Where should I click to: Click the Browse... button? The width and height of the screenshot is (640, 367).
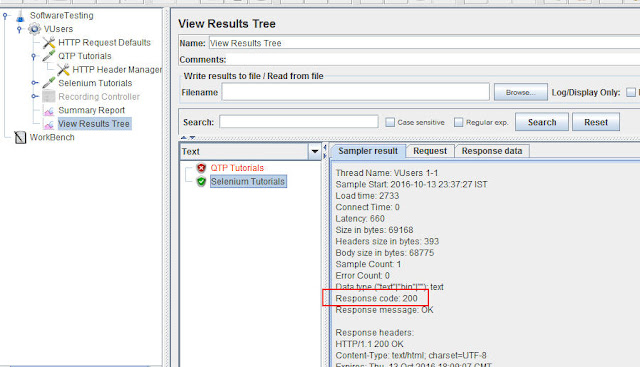pyautogui.click(x=520, y=92)
